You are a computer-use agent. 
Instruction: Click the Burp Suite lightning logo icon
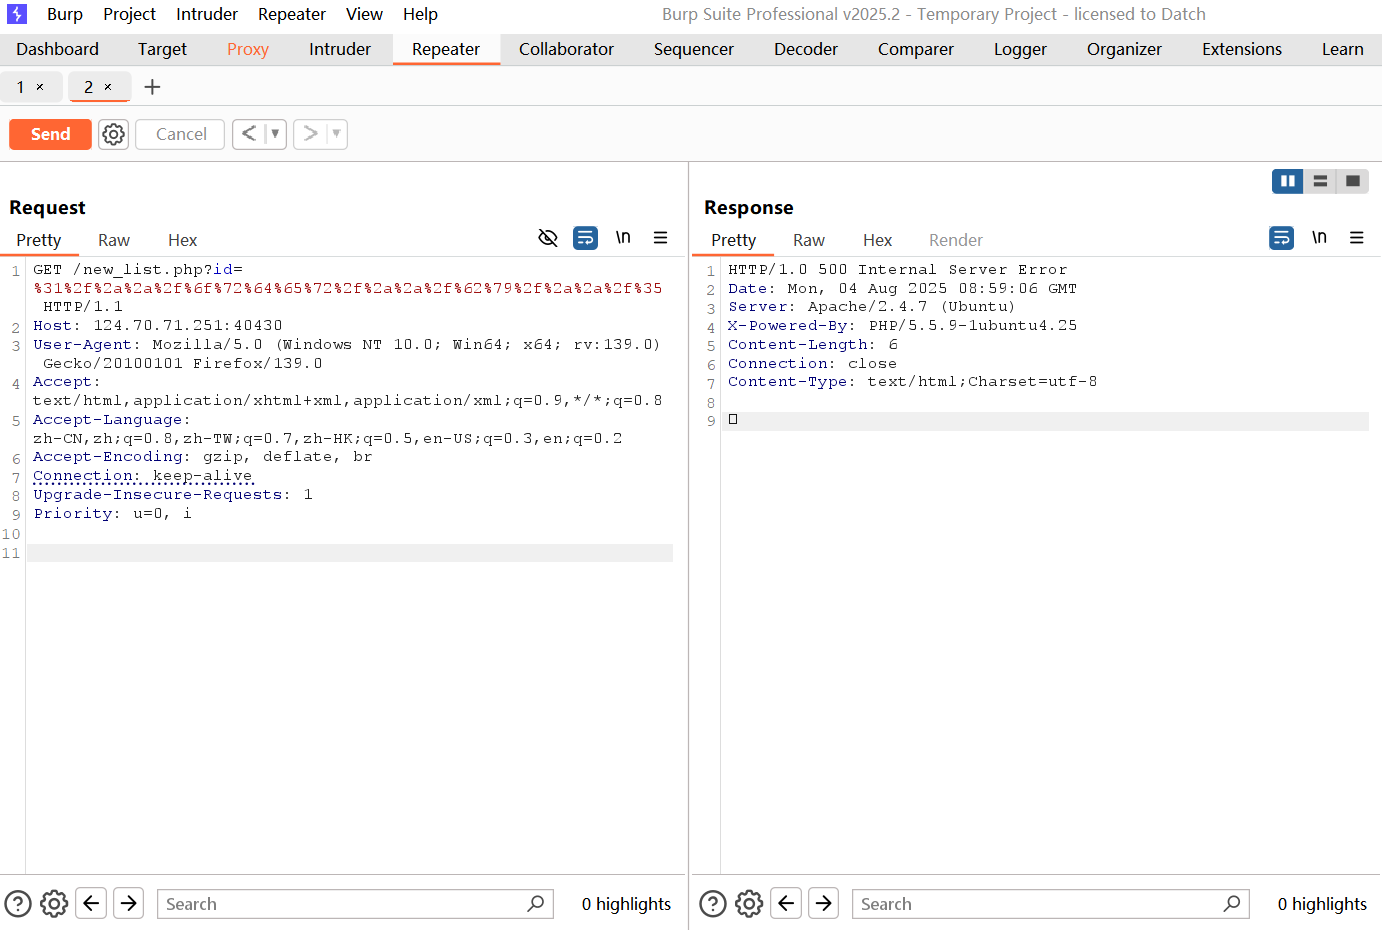(x=17, y=14)
